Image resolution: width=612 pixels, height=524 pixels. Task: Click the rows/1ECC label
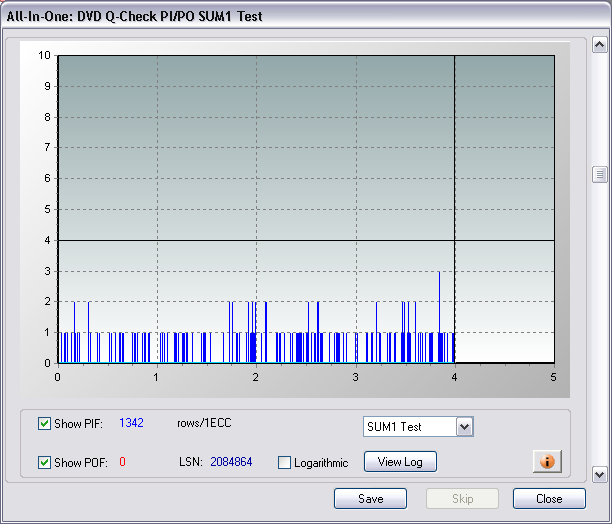[204, 423]
